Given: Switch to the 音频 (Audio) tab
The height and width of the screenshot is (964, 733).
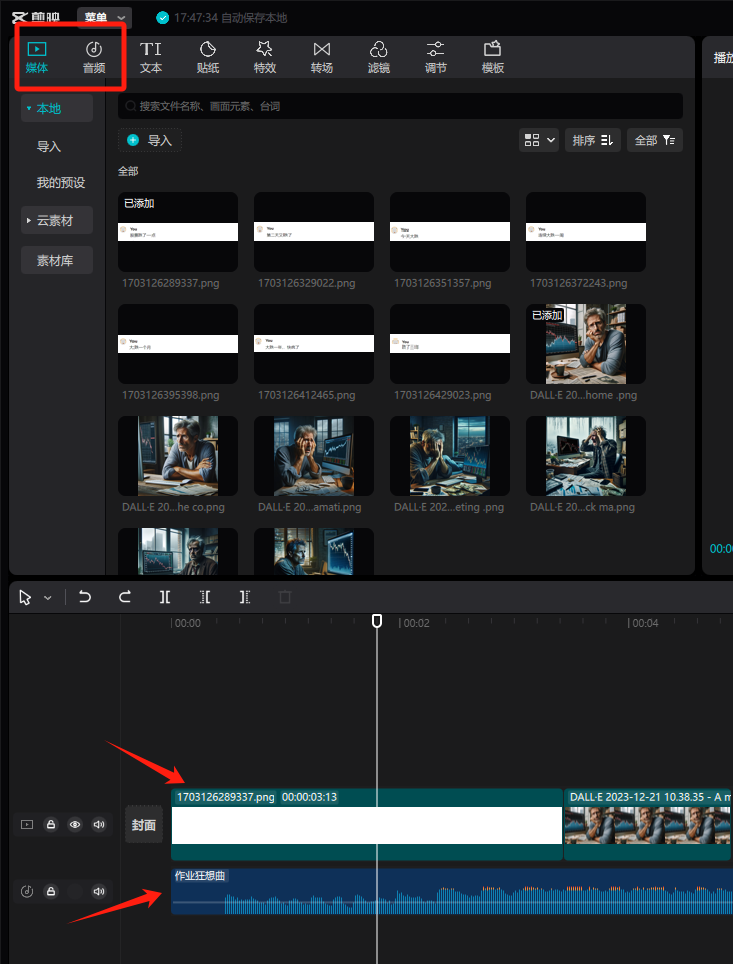Looking at the screenshot, I should click(94, 58).
